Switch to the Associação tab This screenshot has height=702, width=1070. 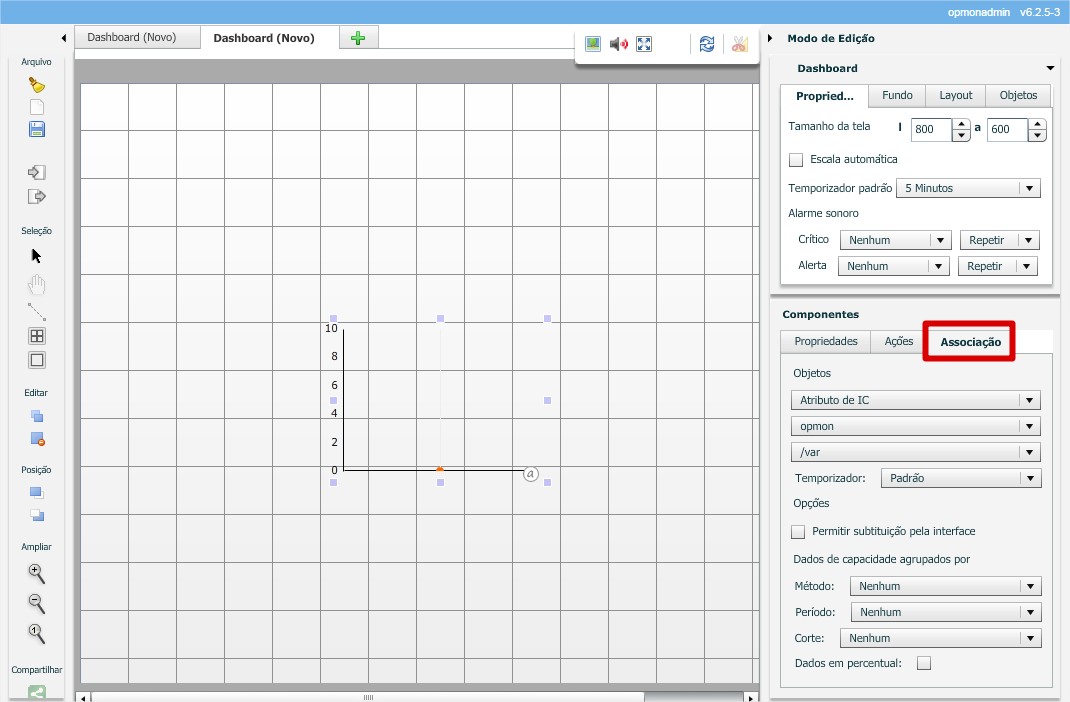click(970, 342)
